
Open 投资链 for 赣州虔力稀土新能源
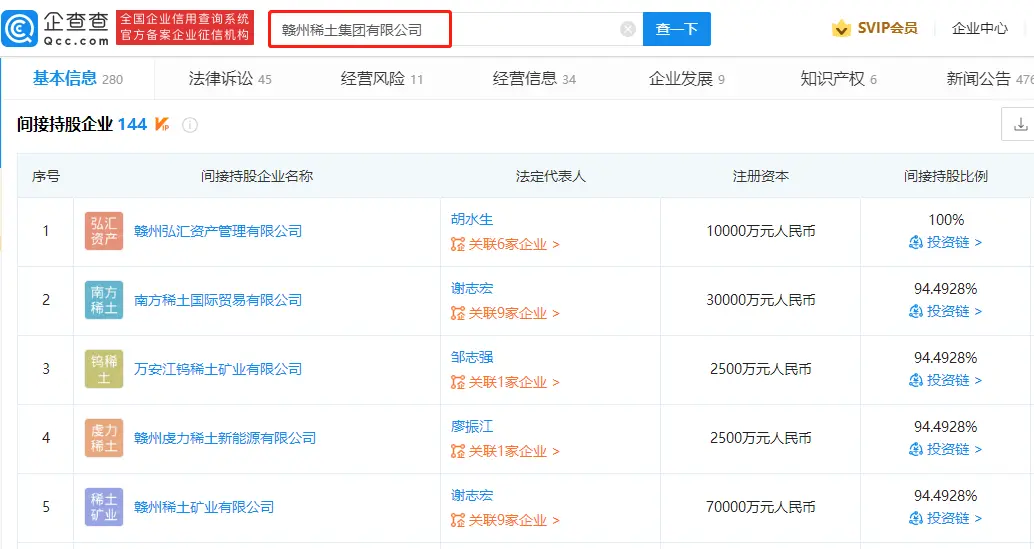pyautogui.click(x=945, y=449)
